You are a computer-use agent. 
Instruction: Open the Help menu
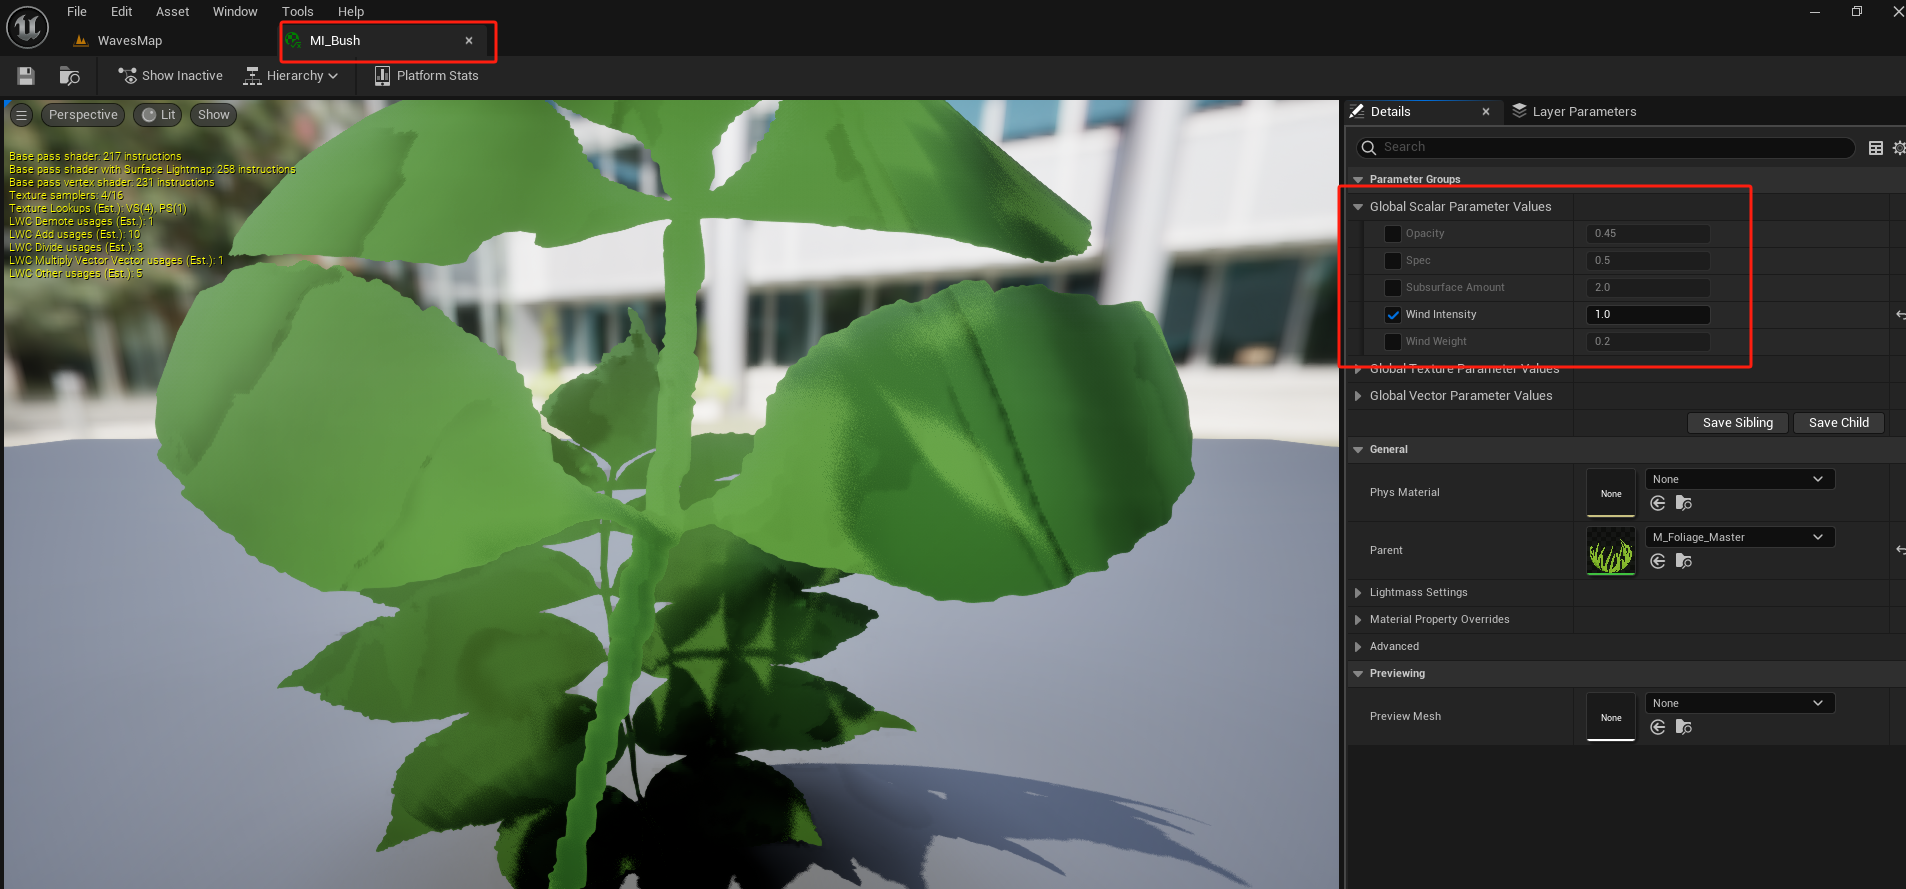350,11
